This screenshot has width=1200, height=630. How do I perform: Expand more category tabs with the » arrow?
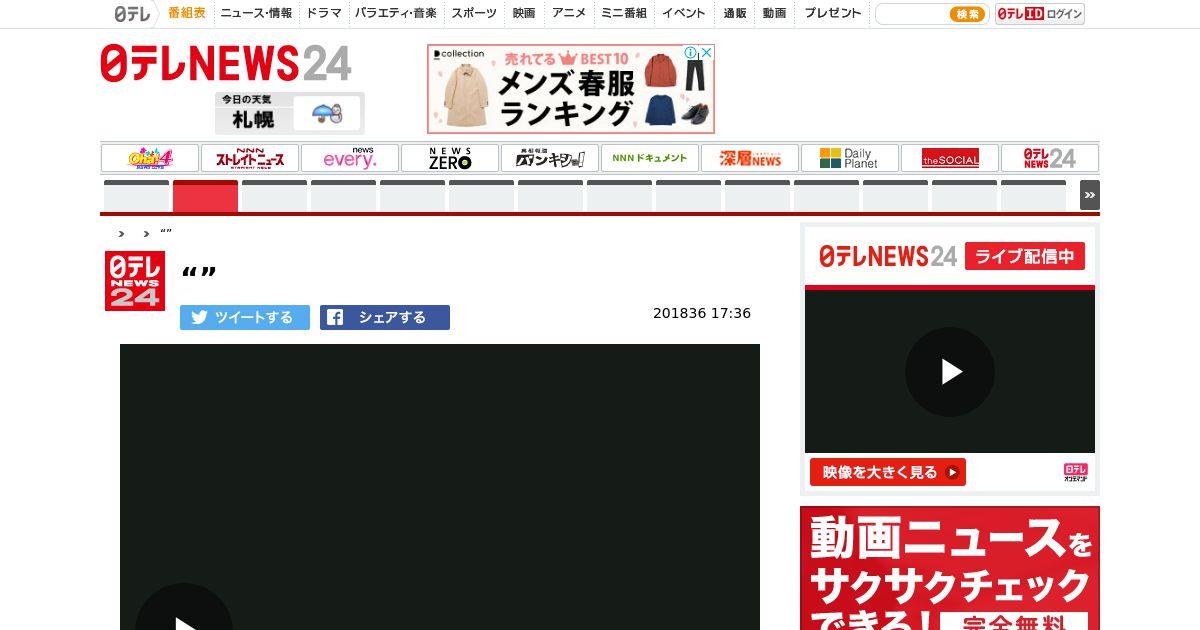tap(1090, 195)
